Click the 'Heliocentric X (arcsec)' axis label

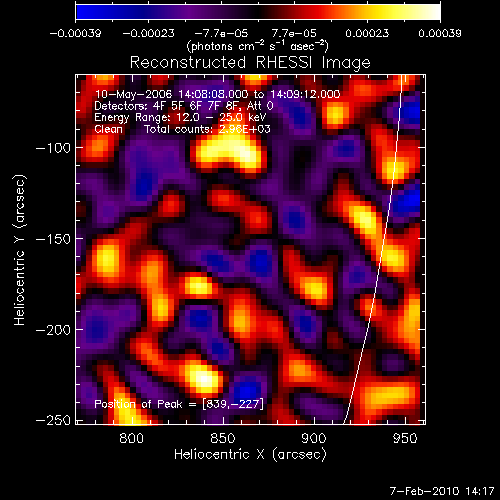pyautogui.click(x=250, y=455)
